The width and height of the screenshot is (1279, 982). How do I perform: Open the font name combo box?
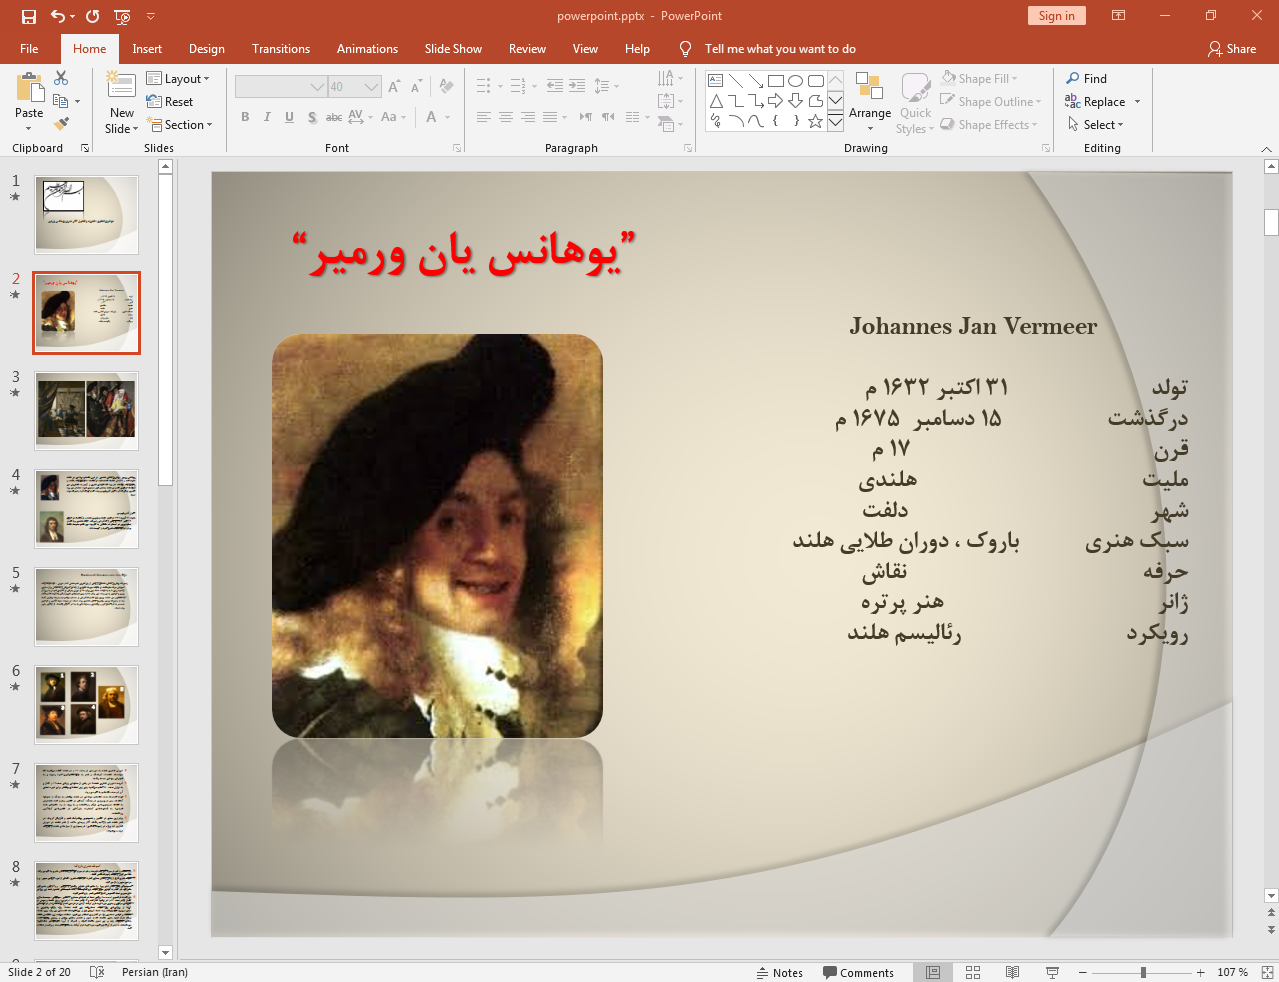tap(281, 87)
